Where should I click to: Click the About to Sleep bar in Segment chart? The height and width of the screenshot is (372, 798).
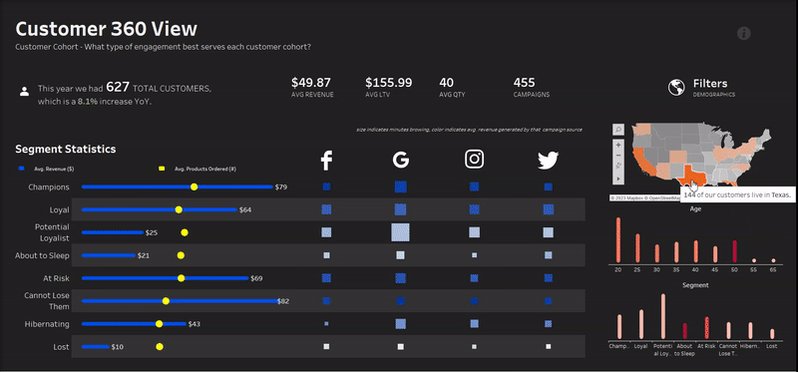(685, 331)
